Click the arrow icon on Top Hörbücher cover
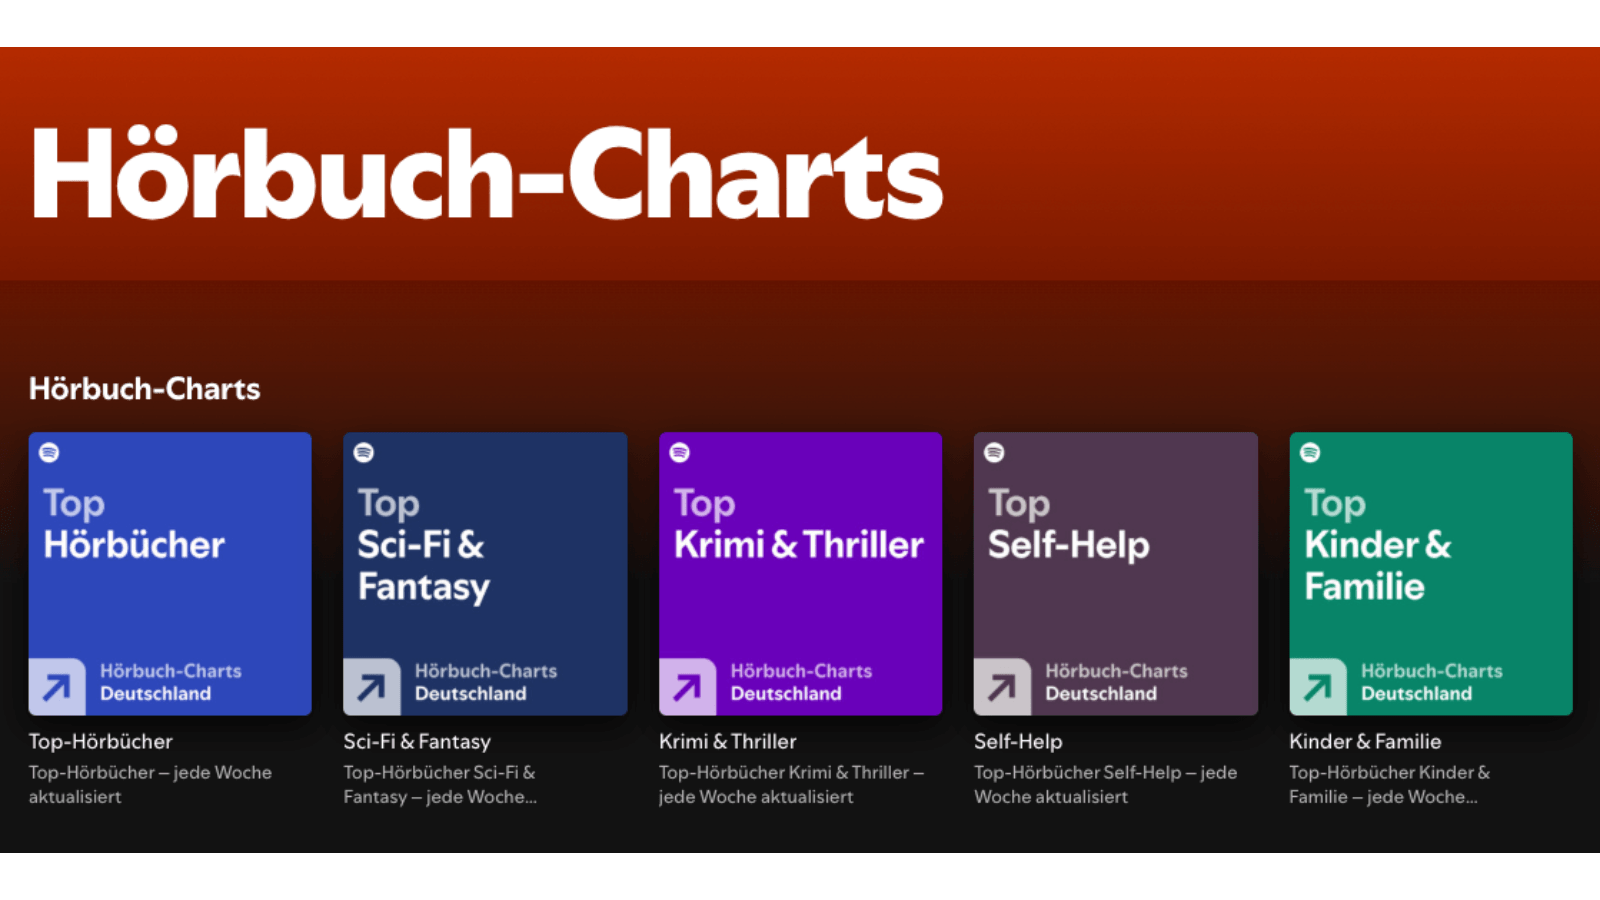The image size is (1600, 900). pyautogui.click(x=57, y=686)
